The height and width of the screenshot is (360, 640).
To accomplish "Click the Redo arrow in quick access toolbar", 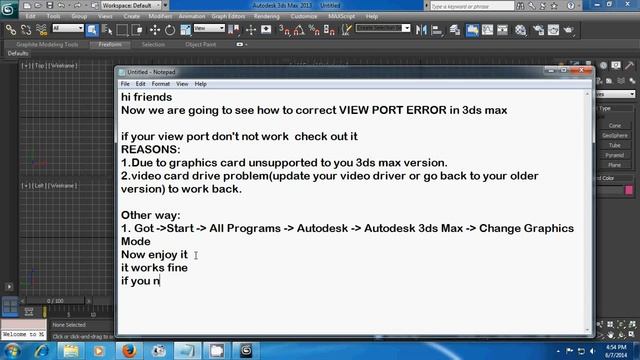I will [77, 5].
